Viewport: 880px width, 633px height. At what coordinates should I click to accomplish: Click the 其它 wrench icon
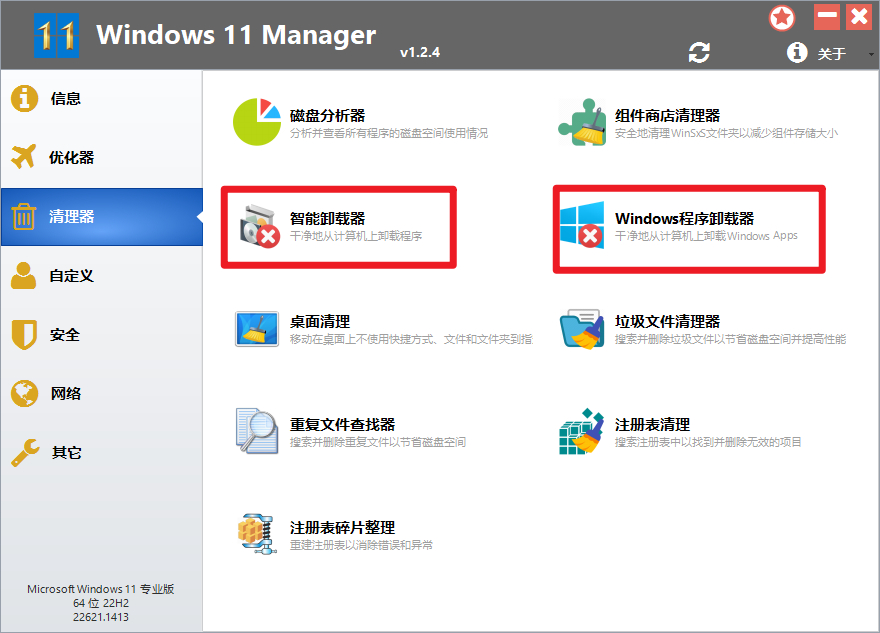pyautogui.click(x=25, y=453)
